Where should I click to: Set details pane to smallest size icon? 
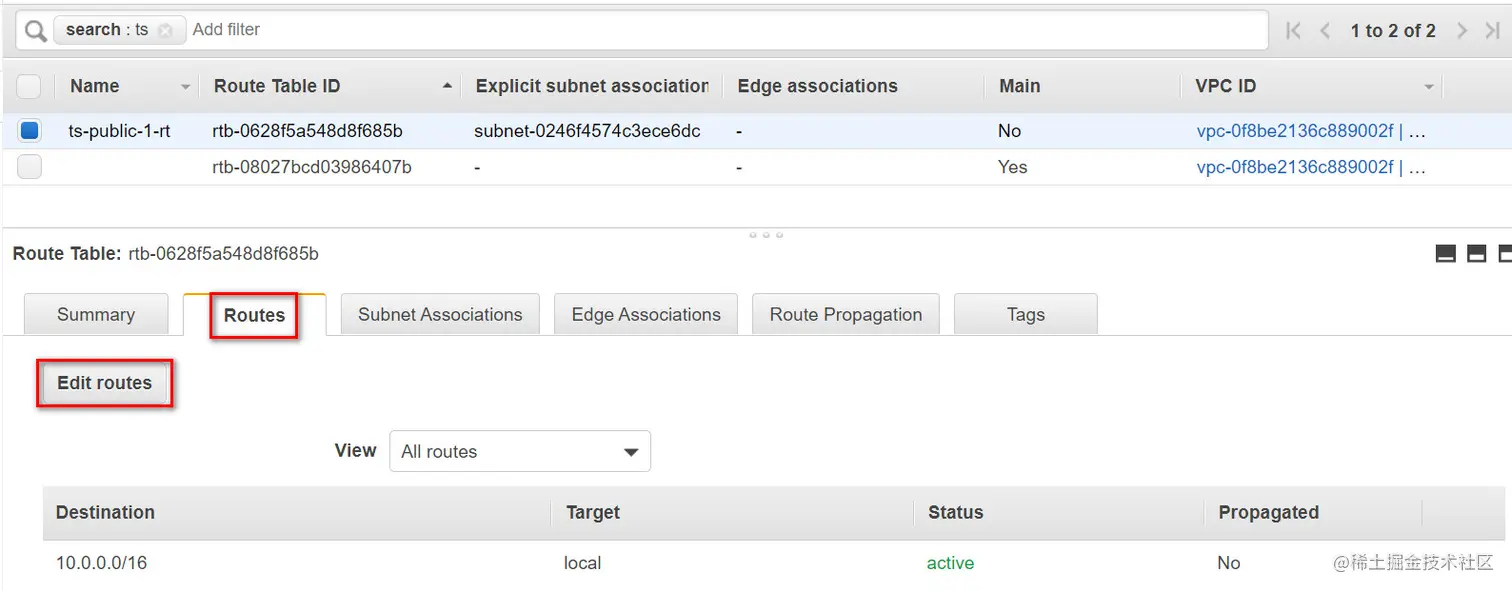1445,254
